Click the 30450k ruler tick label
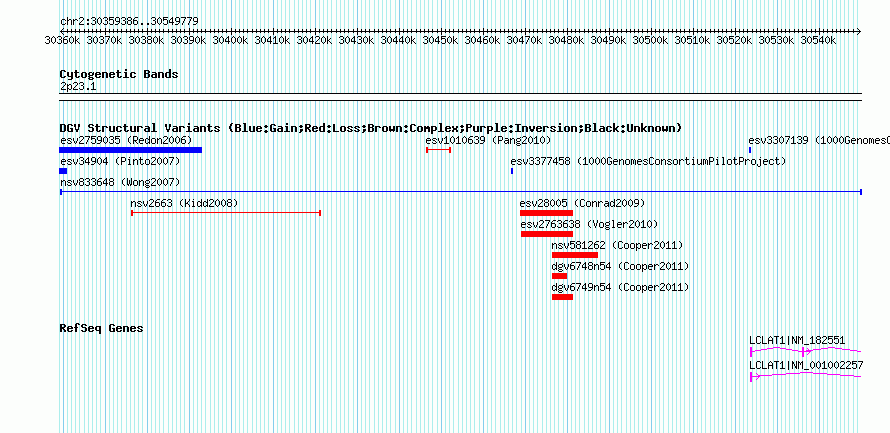The width and height of the screenshot is (890, 433). [x=441, y=40]
